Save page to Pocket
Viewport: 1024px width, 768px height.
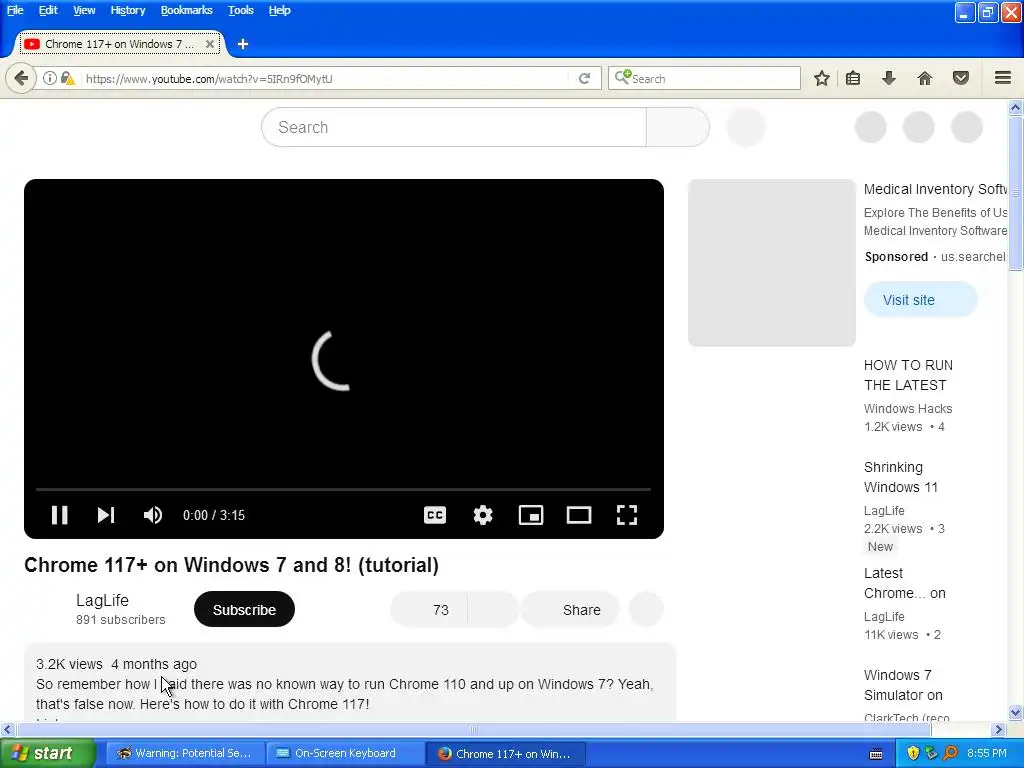[961, 78]
